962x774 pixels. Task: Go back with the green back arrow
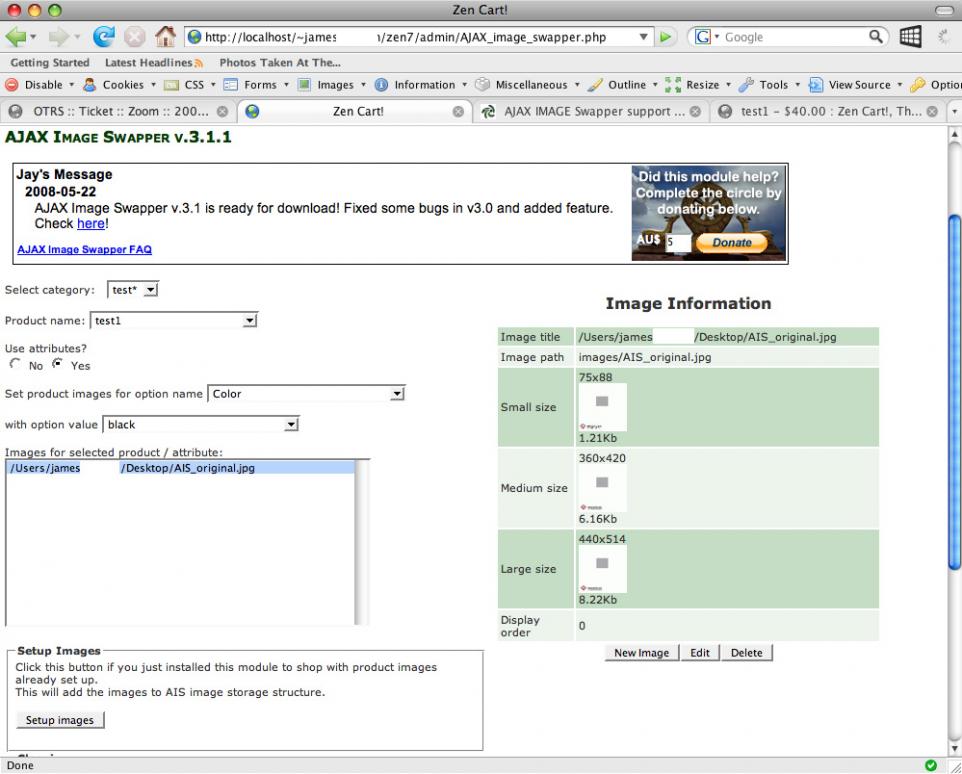pos(15,37)
